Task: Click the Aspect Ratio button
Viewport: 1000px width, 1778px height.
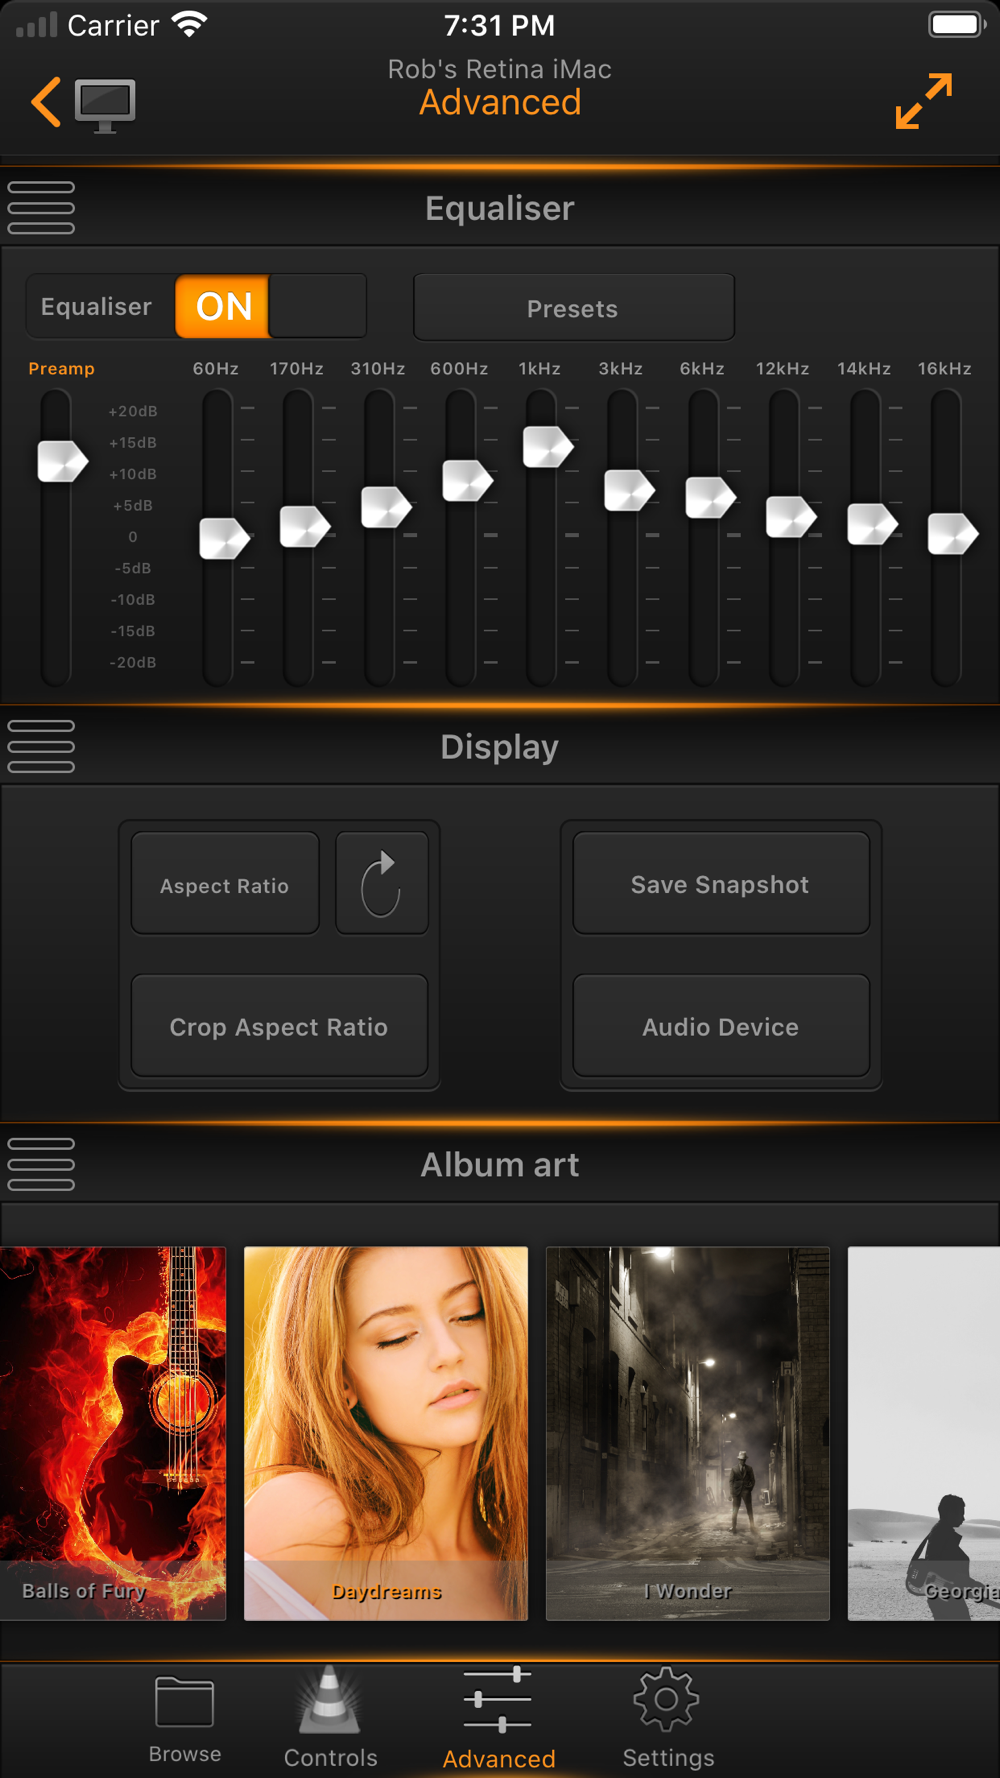Action: [225, 884]
